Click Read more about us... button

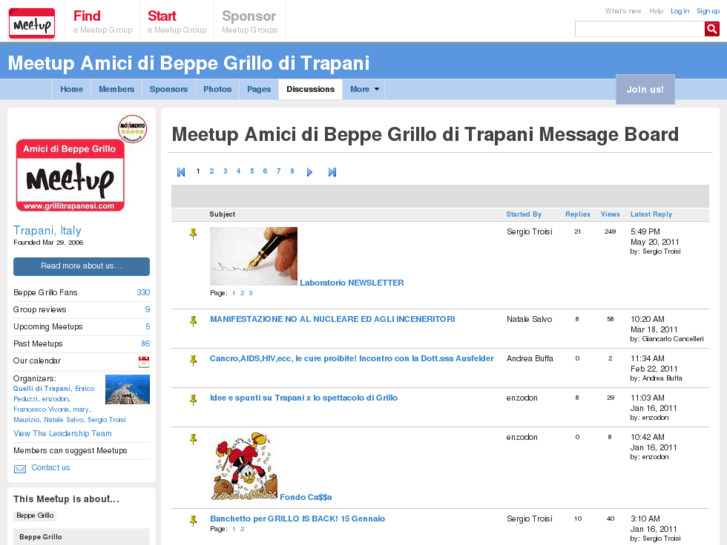[x=81, y=266]
